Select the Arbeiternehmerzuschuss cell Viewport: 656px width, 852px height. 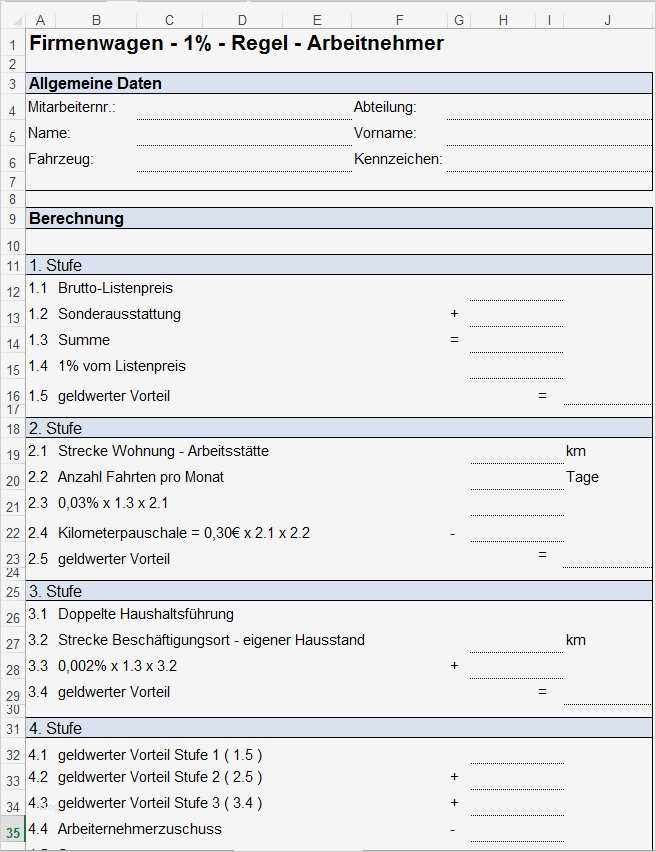coord(140,829)
